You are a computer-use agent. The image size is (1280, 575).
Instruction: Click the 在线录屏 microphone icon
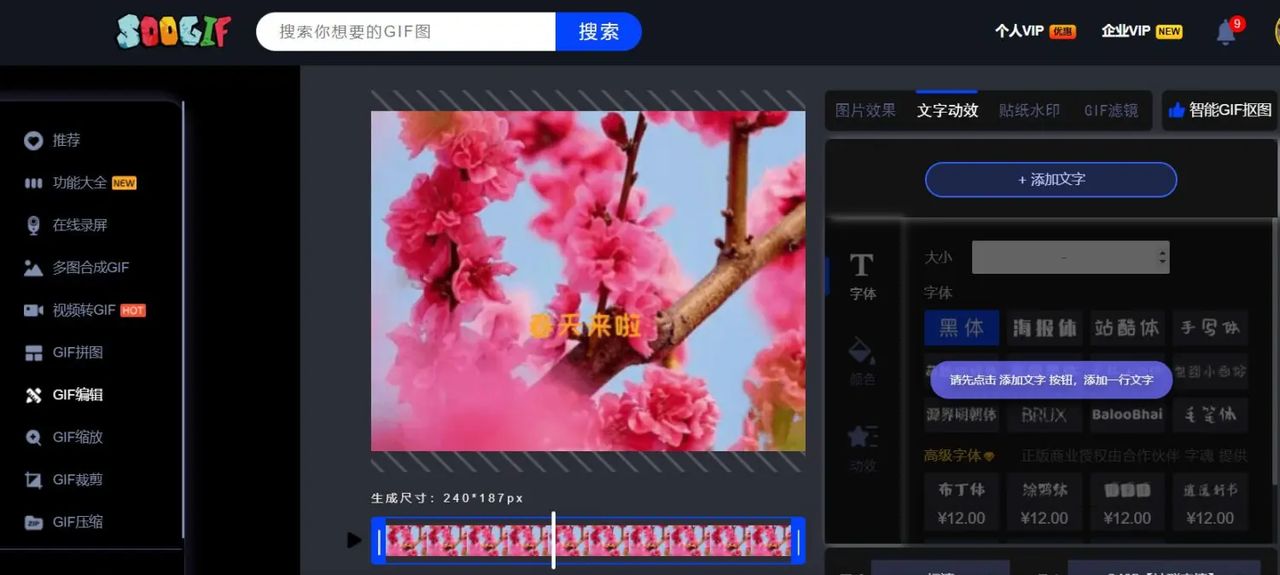coord(33,225)
